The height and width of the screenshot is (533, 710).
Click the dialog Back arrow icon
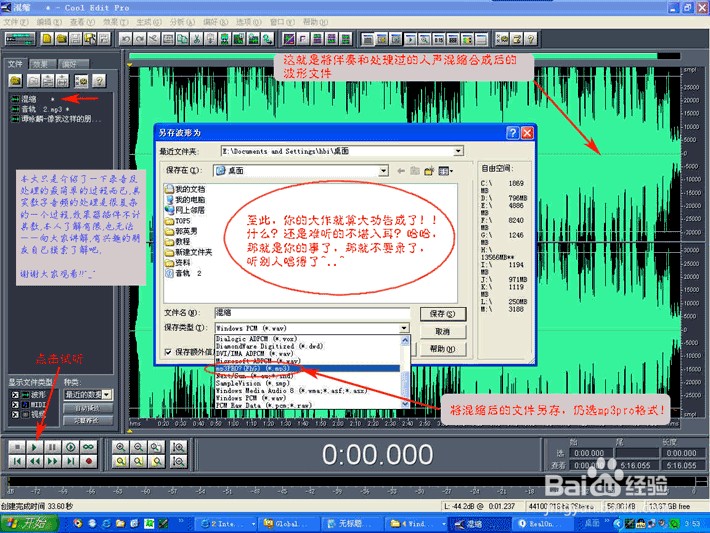coord(401,171)
